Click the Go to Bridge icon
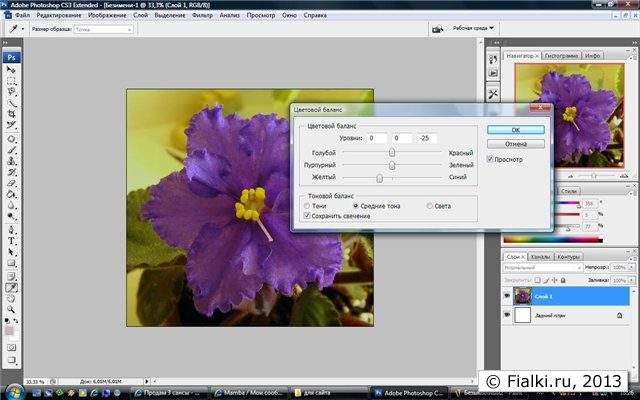 437,30
